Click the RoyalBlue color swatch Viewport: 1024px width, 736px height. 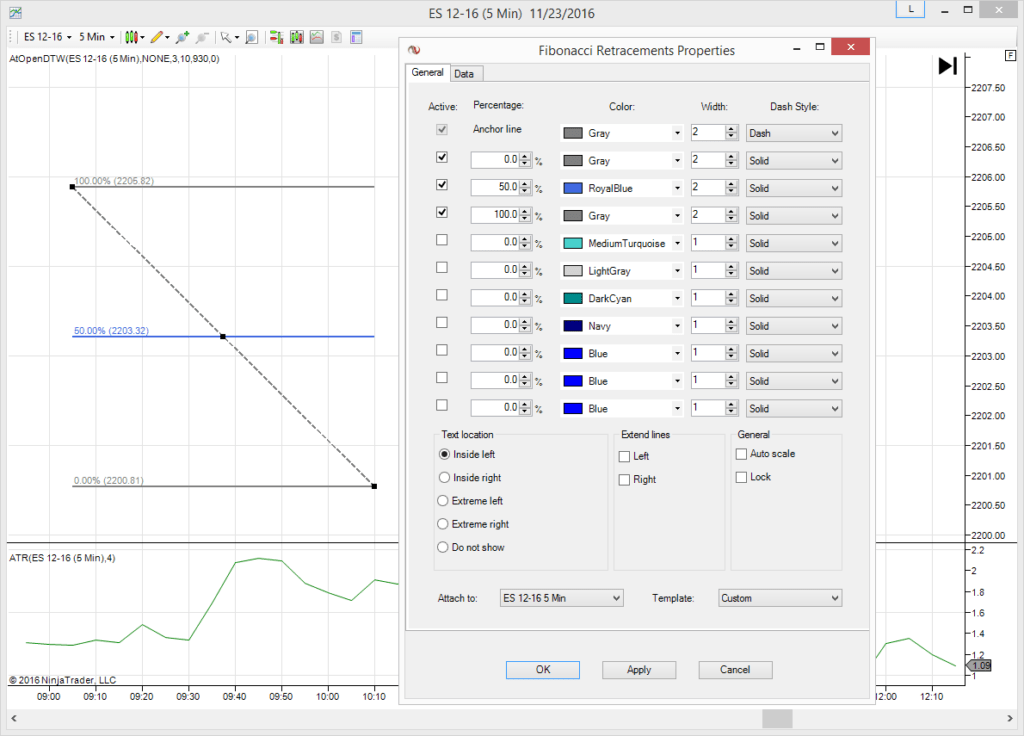click(573, 188)
